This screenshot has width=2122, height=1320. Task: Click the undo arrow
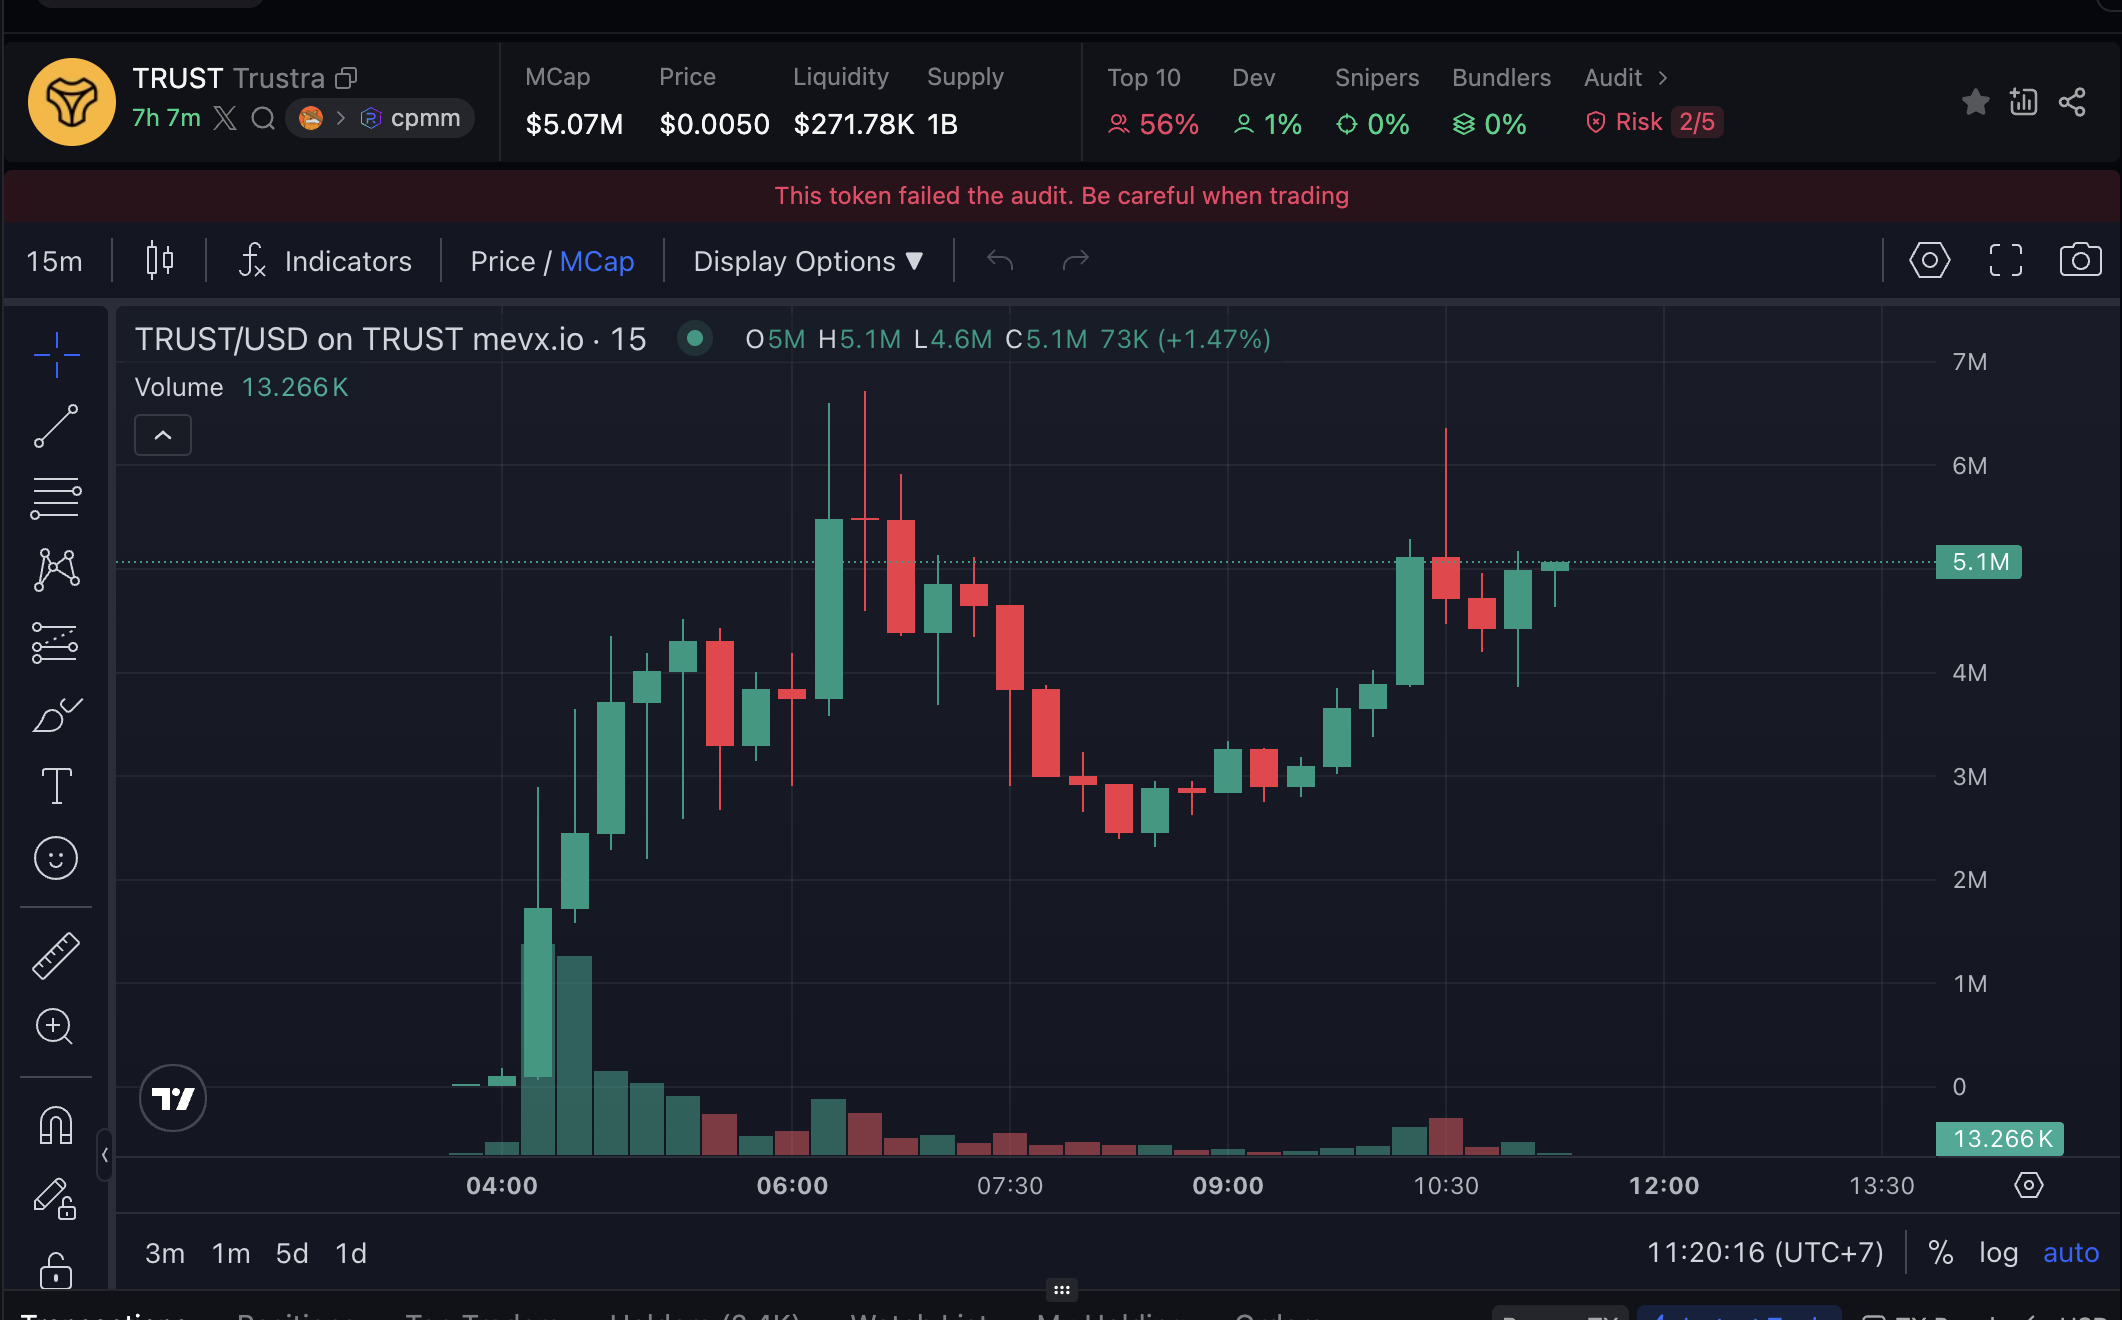point(1000,261)
